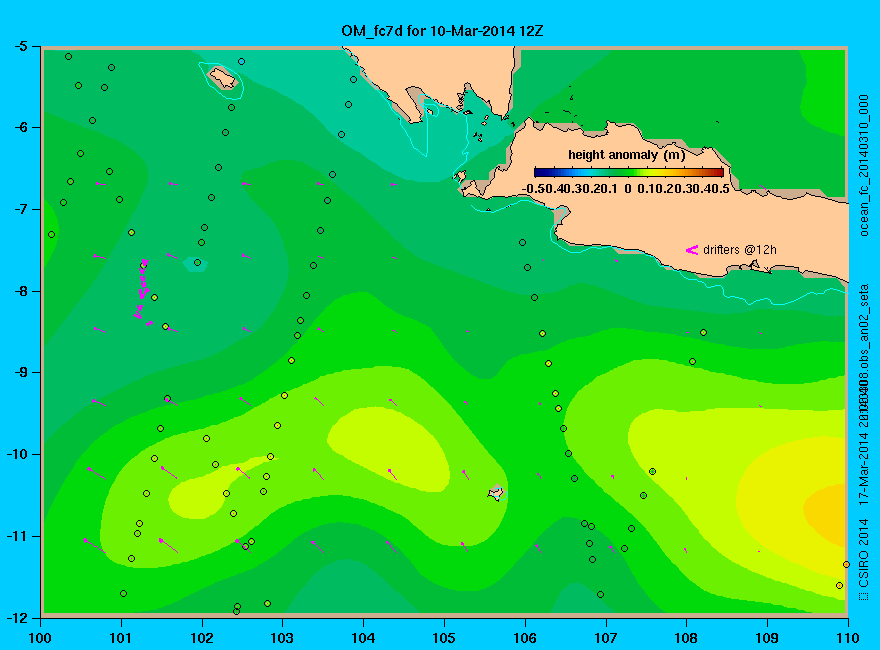Click the height anomaly color scale bar
This screenshot has width=880, height=650.
click(629, 173)
